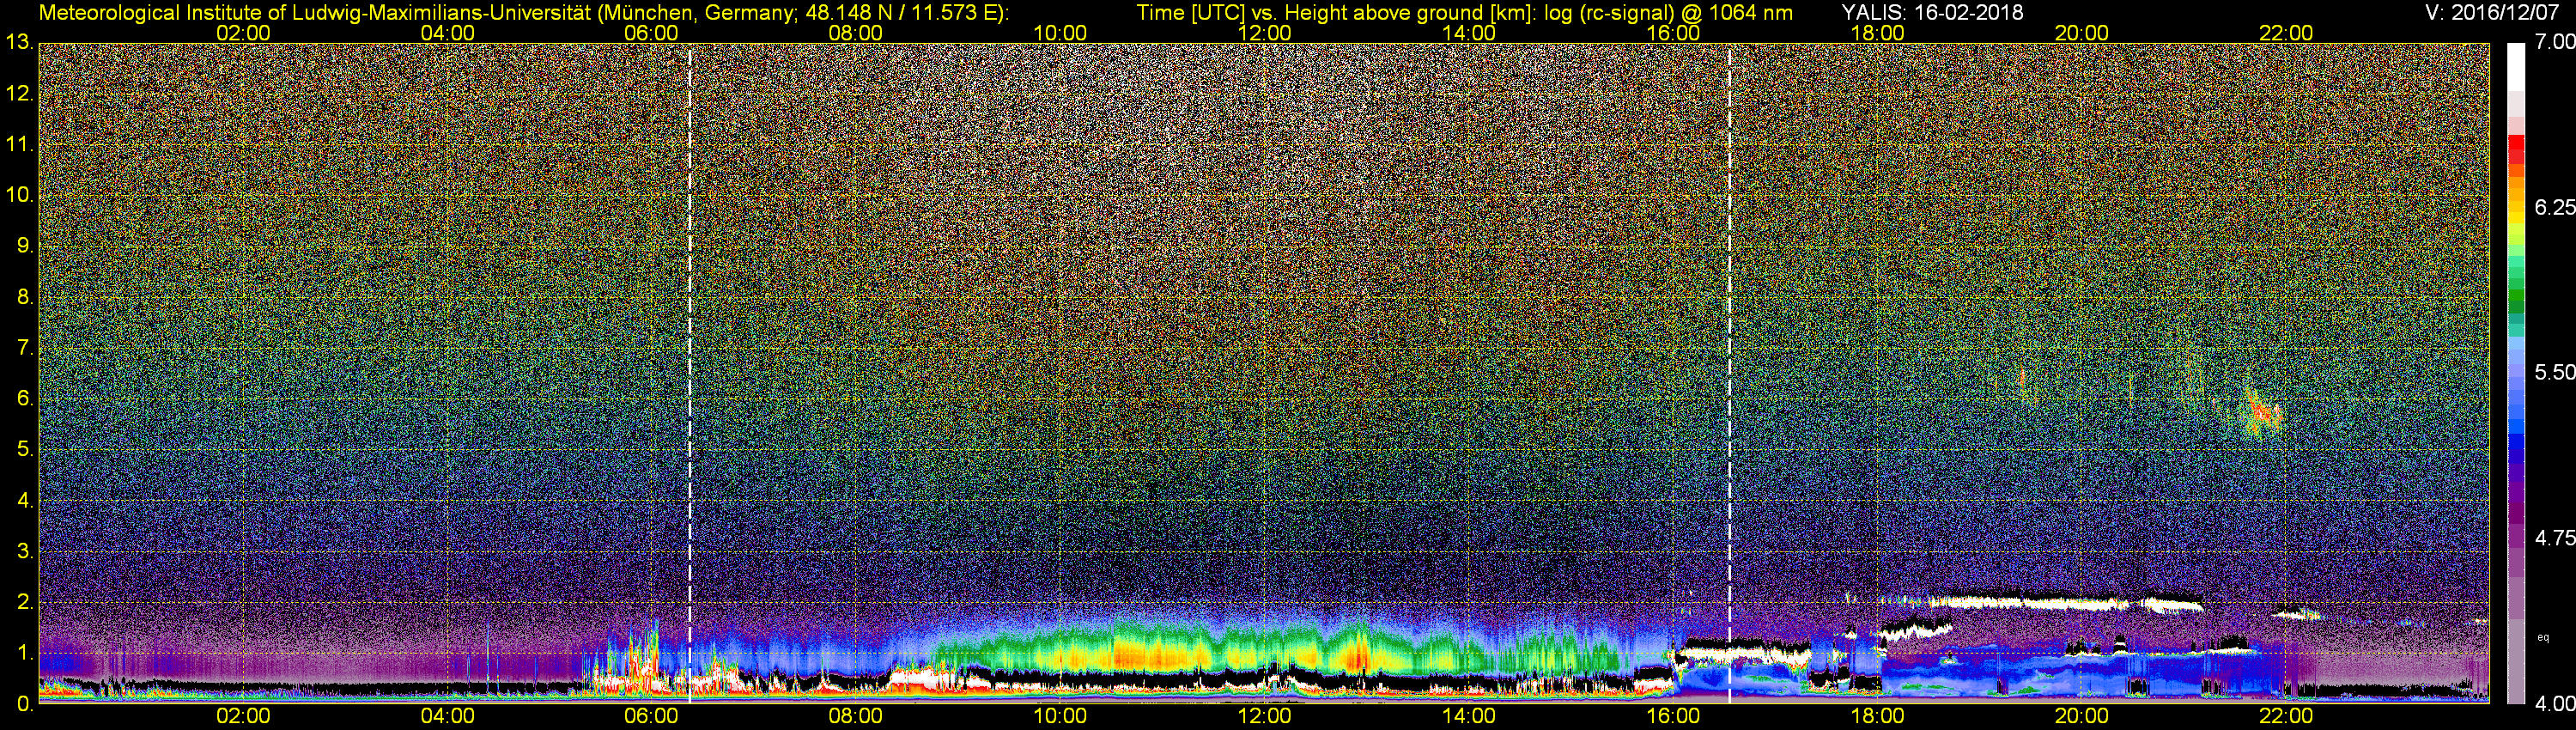Click the '10:00' label on the bottom time axis
Image resolution: width=2576 pixels, height=730 pixels.
coord(1060,716)
